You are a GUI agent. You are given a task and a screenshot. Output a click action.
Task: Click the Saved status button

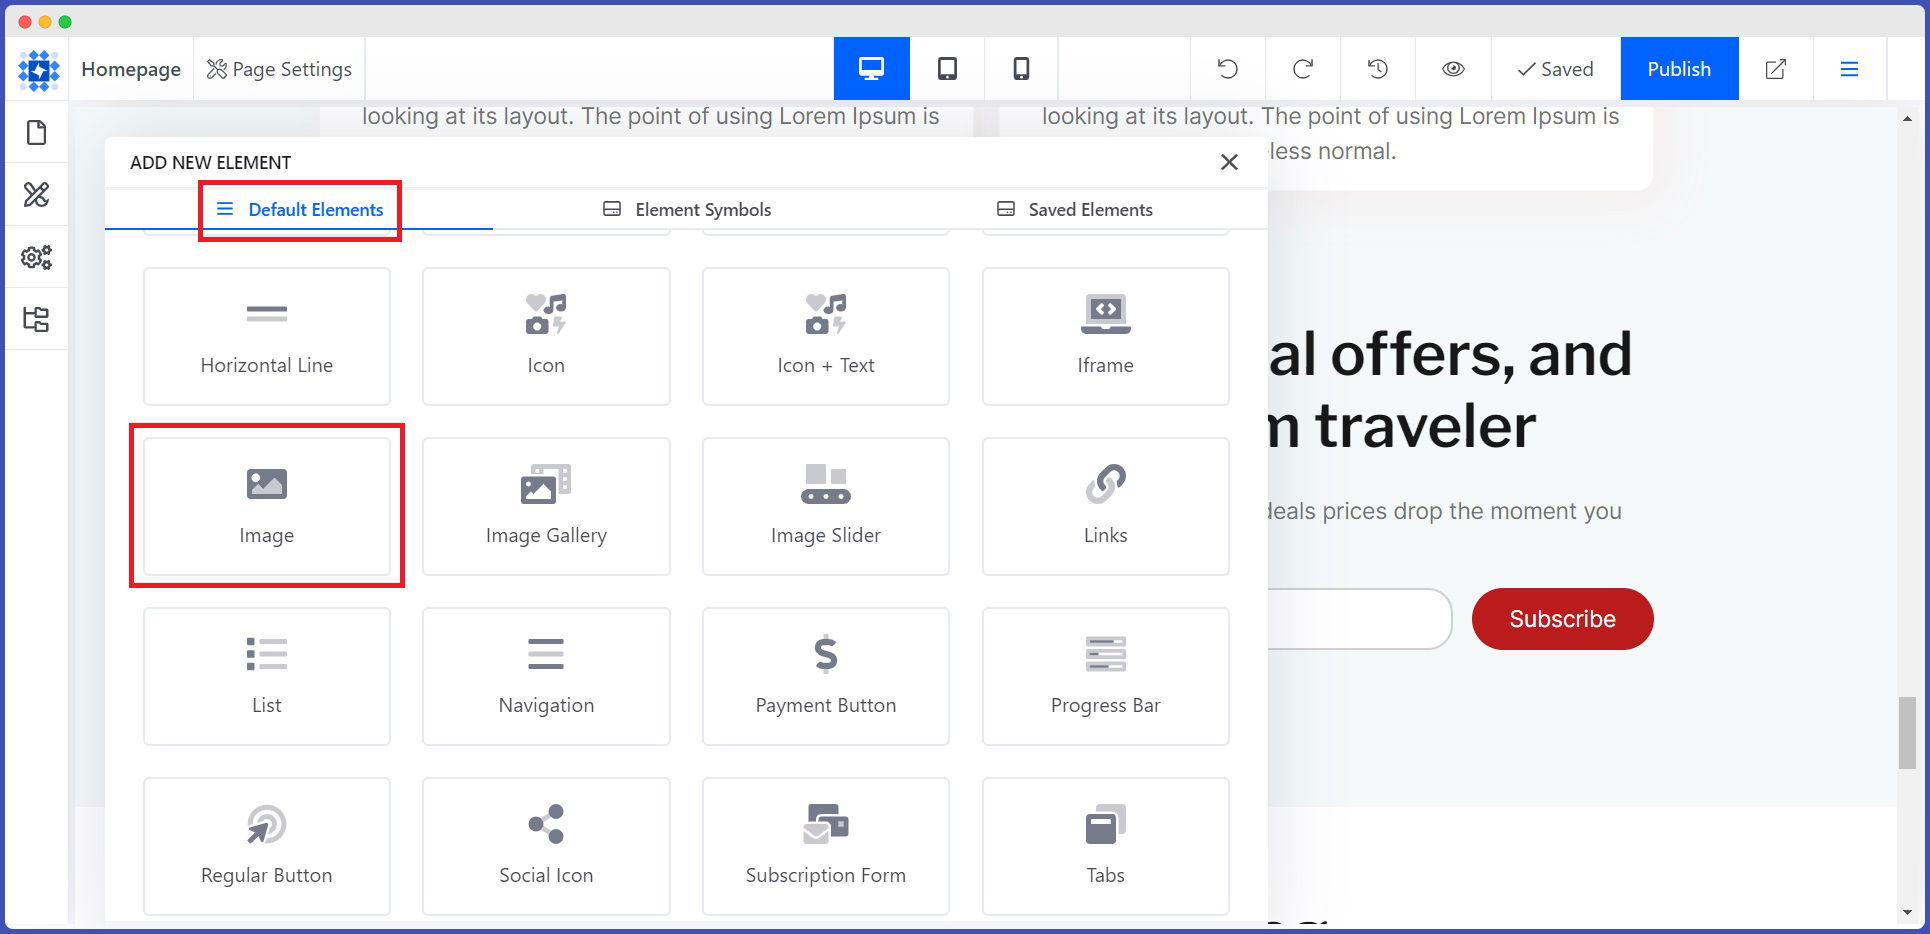tap(1555, 69)
